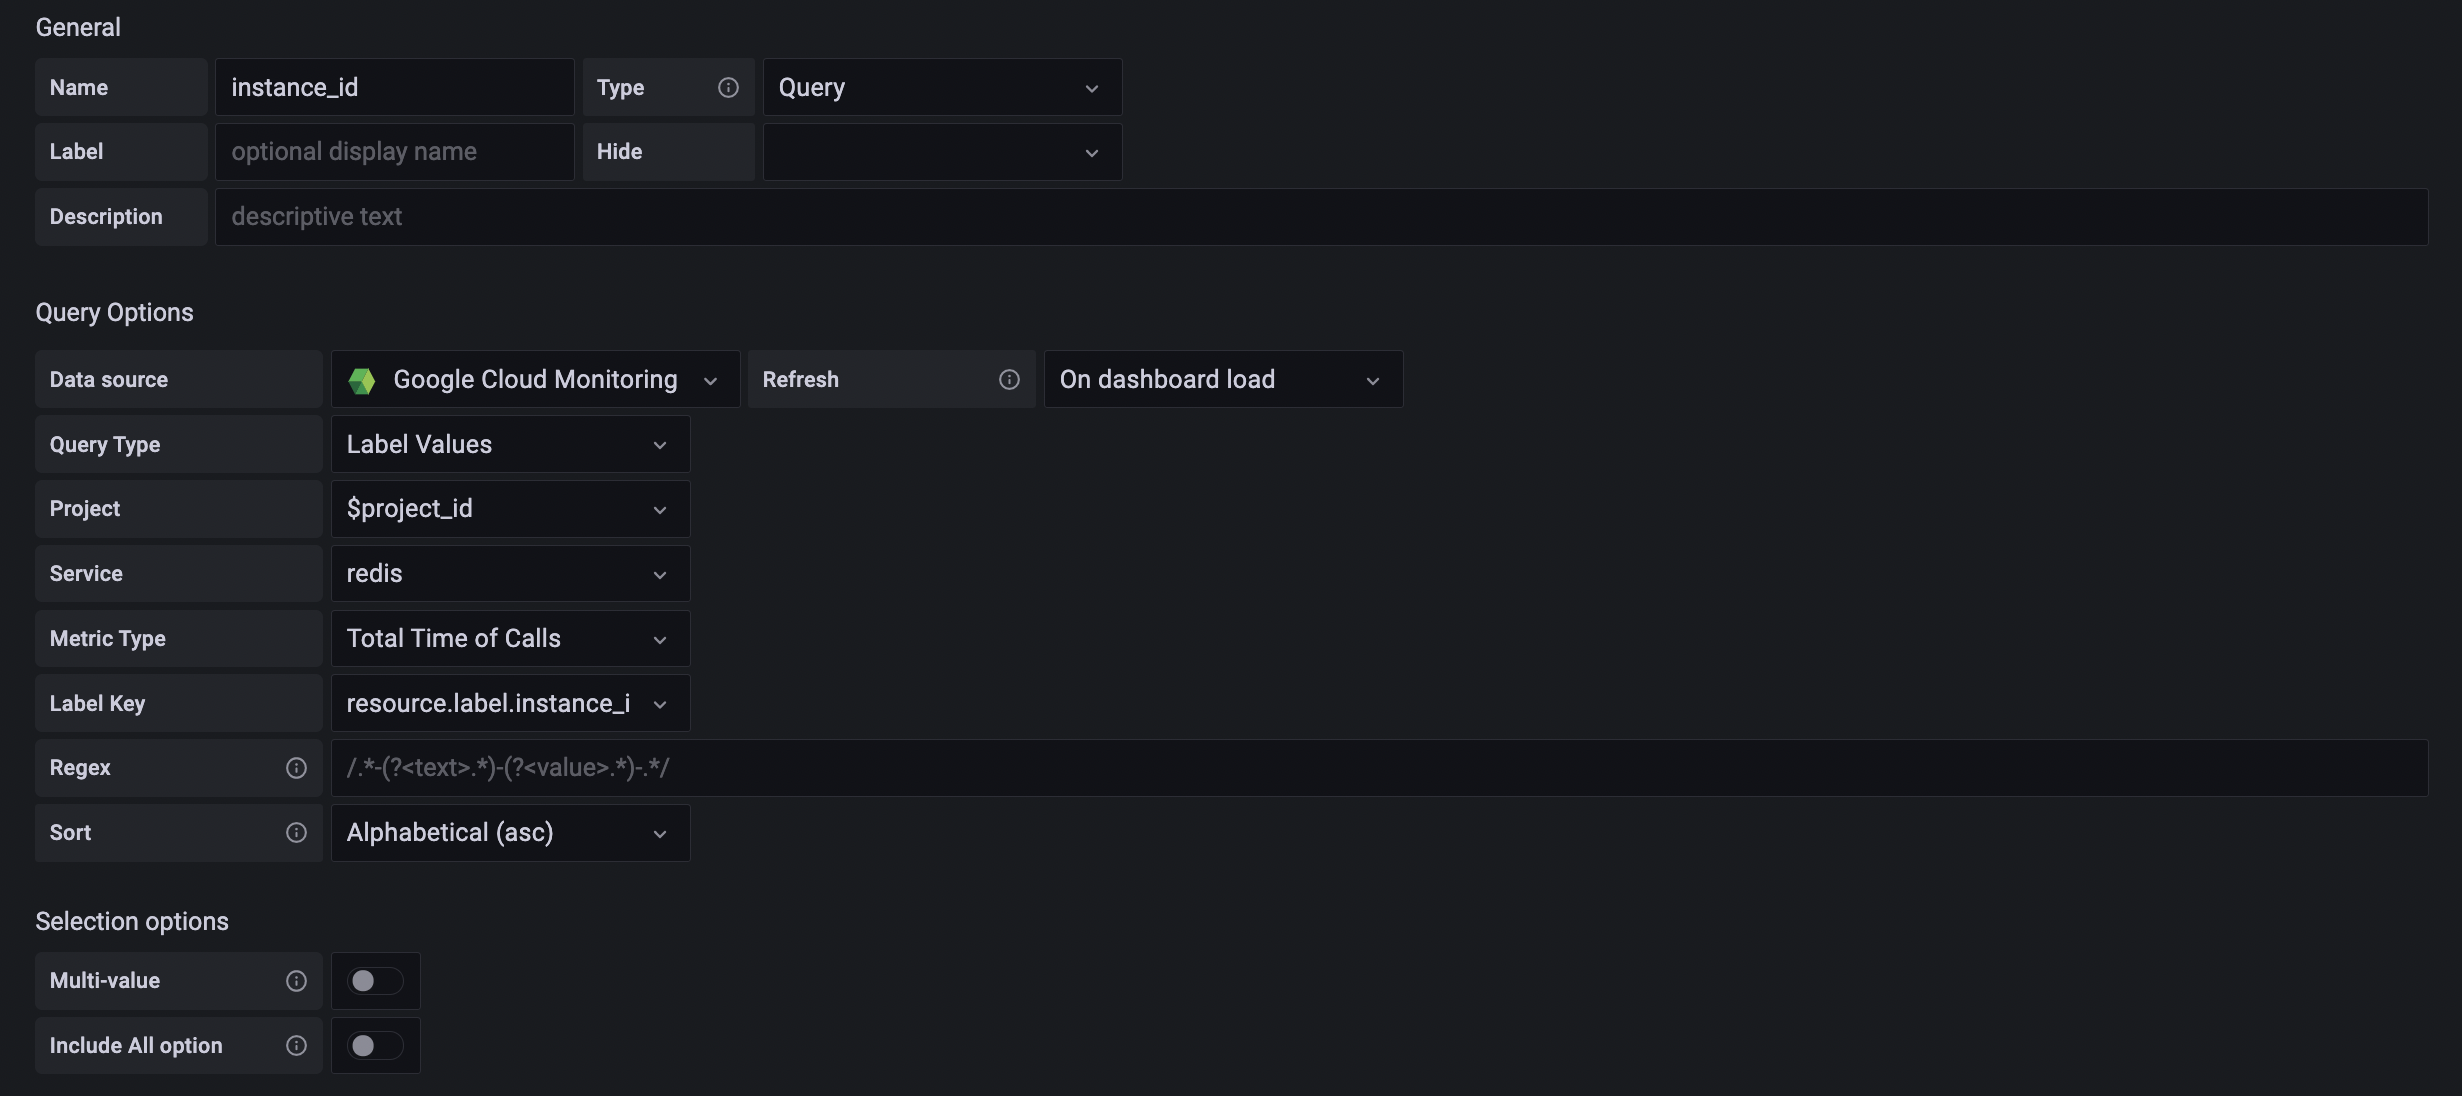The width and height of the screenshot is (2462, 1096).
Task: Select the Google Cloud Monitoring data source
Action: (535, 380)
